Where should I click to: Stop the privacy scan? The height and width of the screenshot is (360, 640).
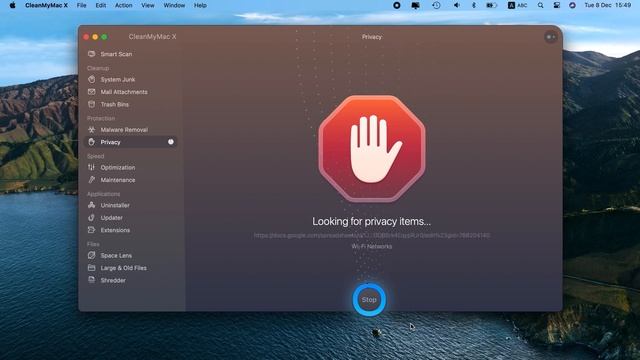(x=369, y=300)
